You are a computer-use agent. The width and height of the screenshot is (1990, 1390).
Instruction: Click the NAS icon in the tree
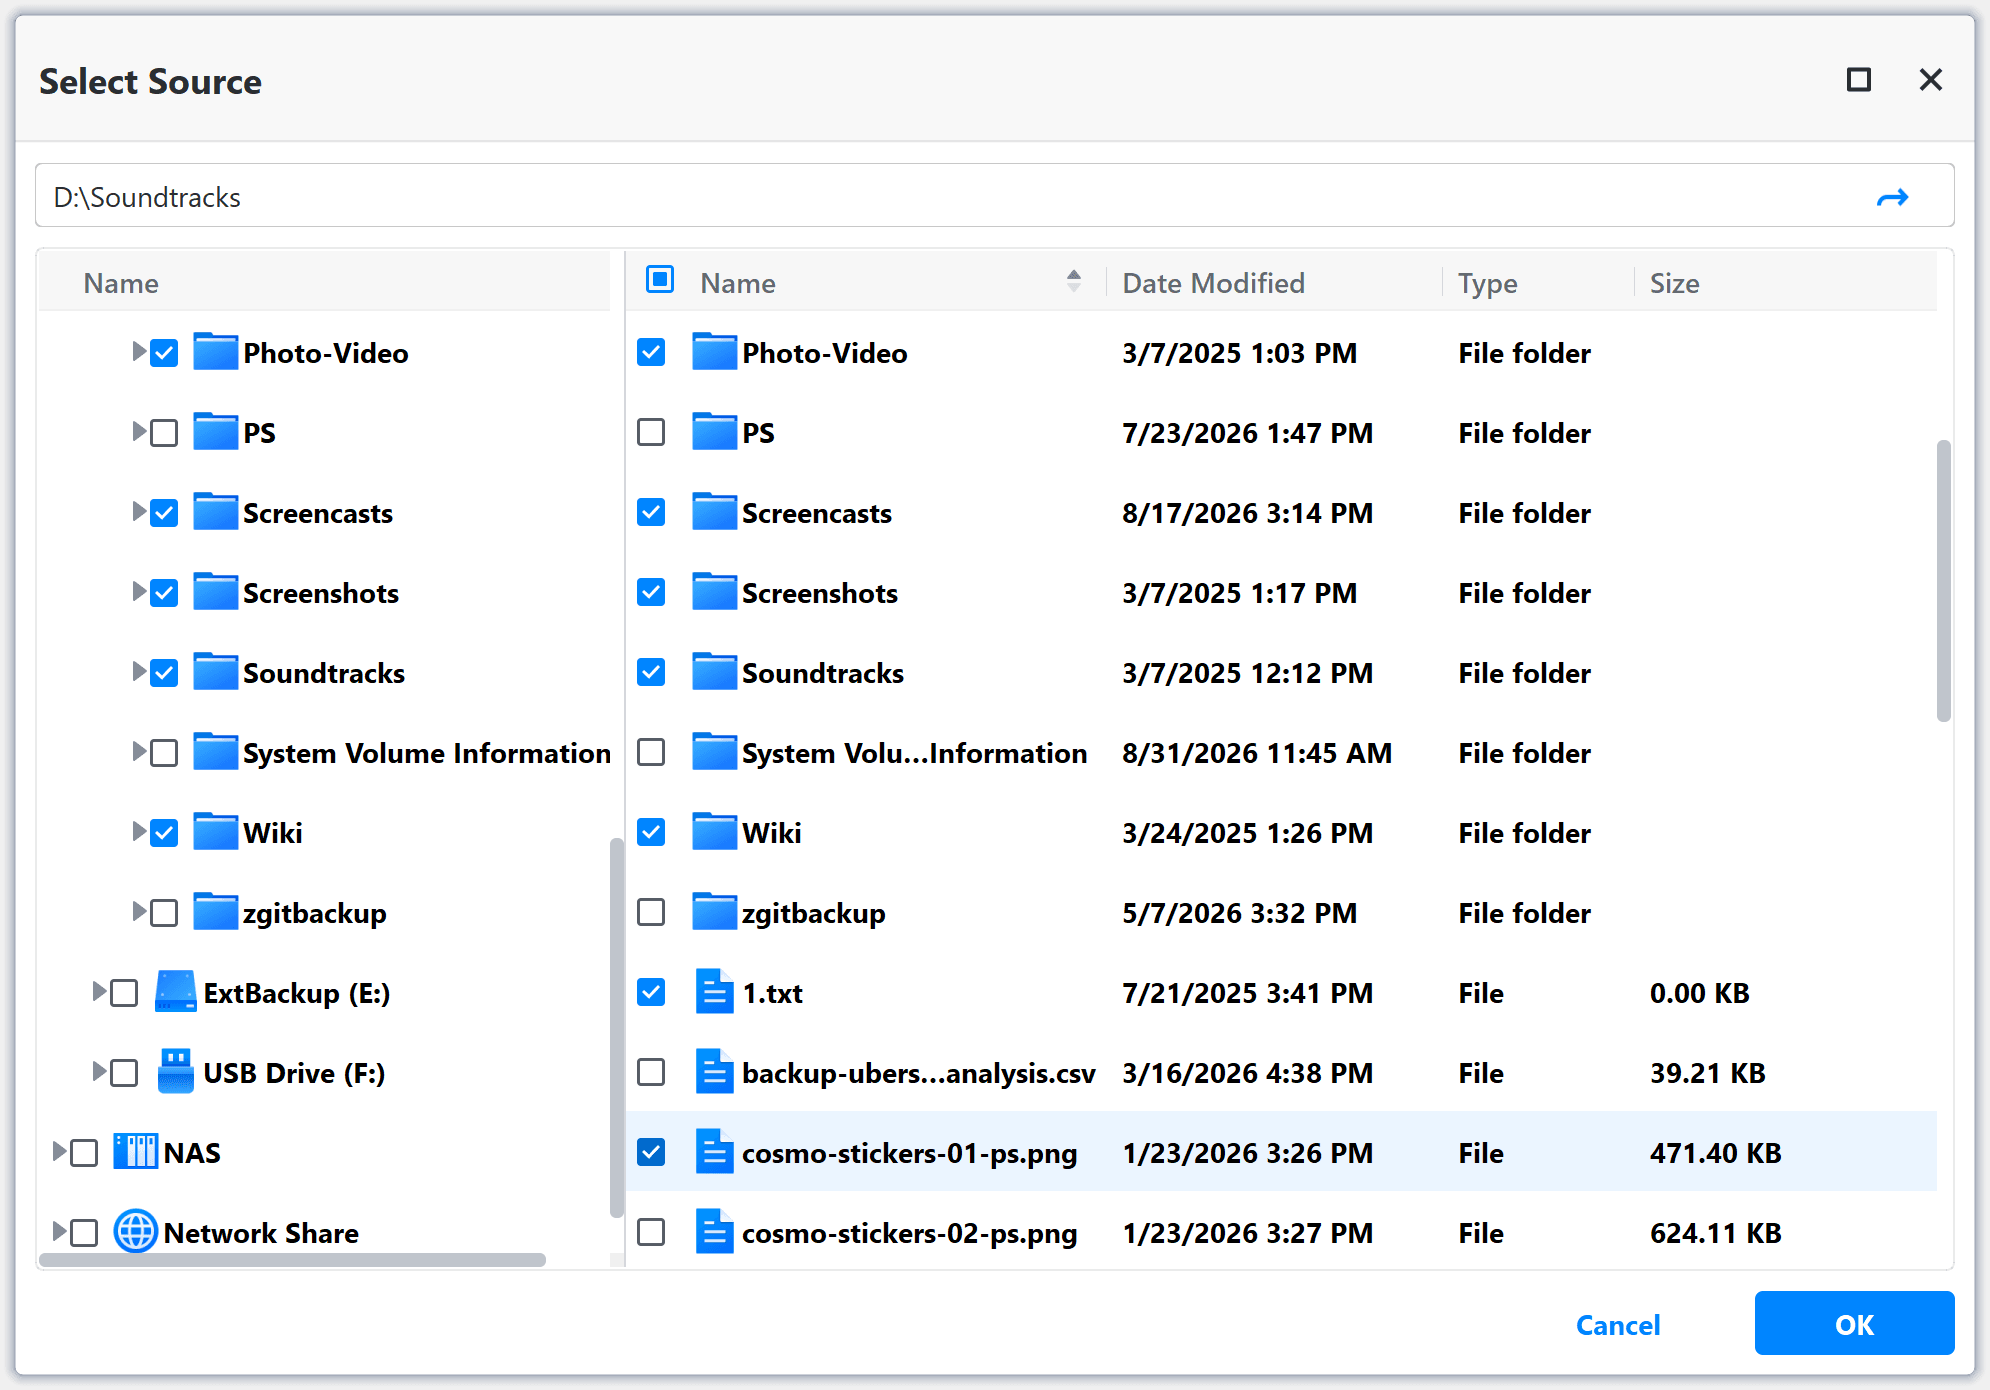coord(135,1152)
